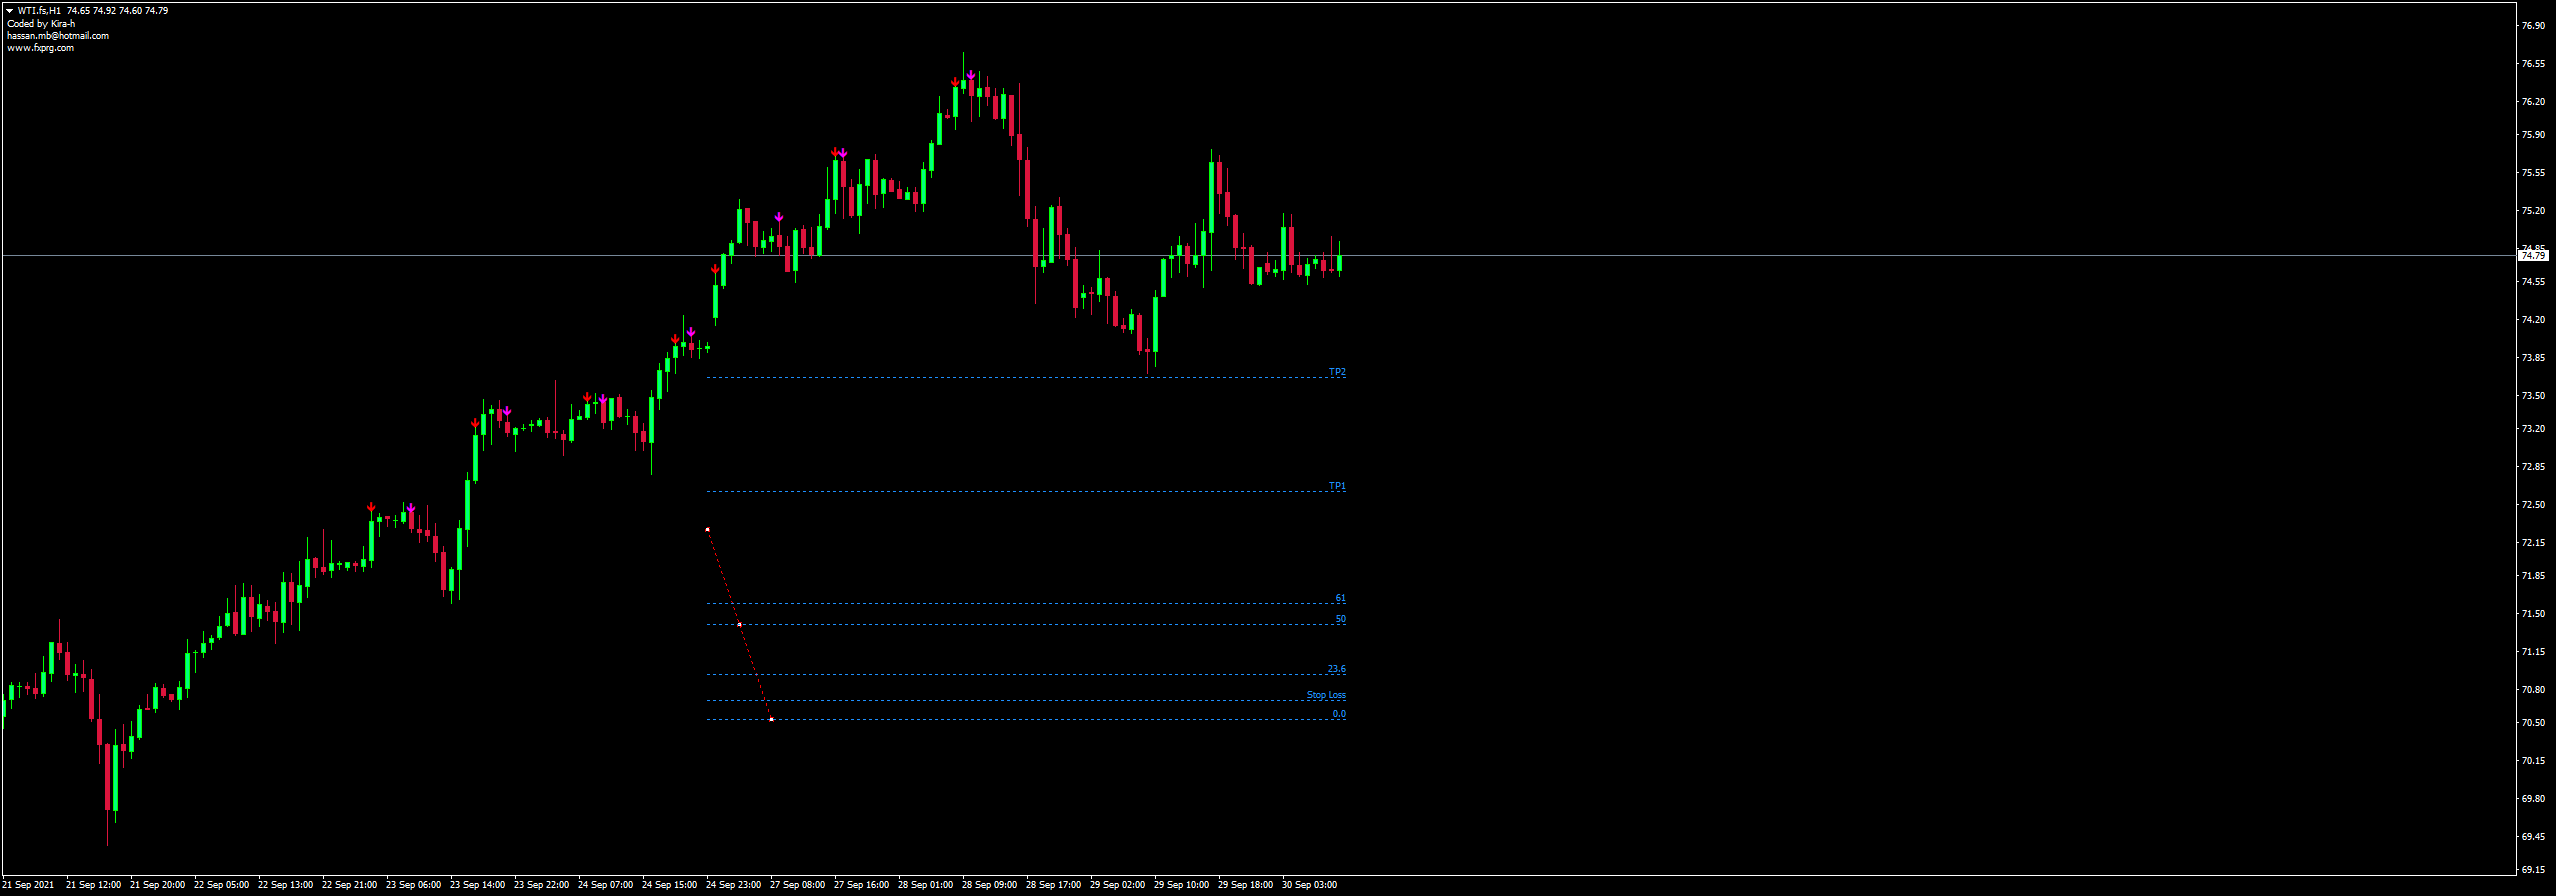This screenshot has width=2556, height=896.
Task: Select the top anchor point of the red trendline
Action: pyautogui.click(x=707, y=529)
